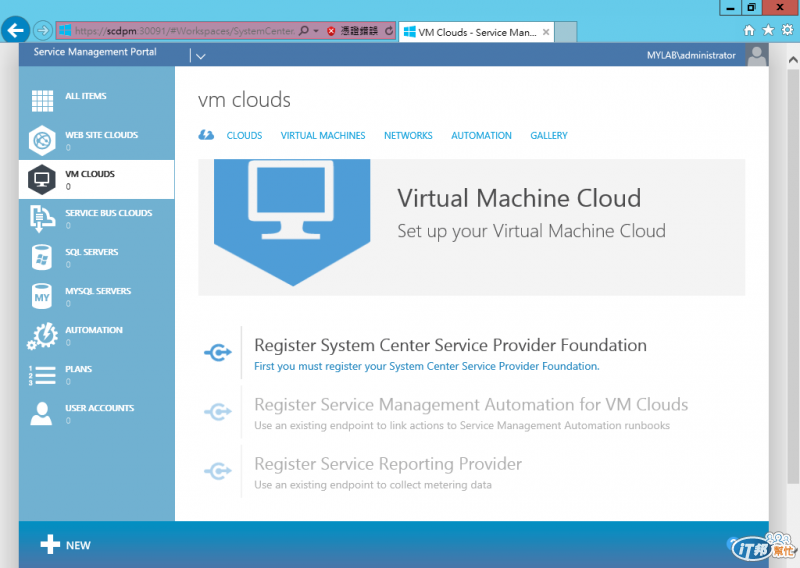The width and height of the screenshot is (800, 568).
Task: Open the Service Bus Clouds icon
Action: 42,218
